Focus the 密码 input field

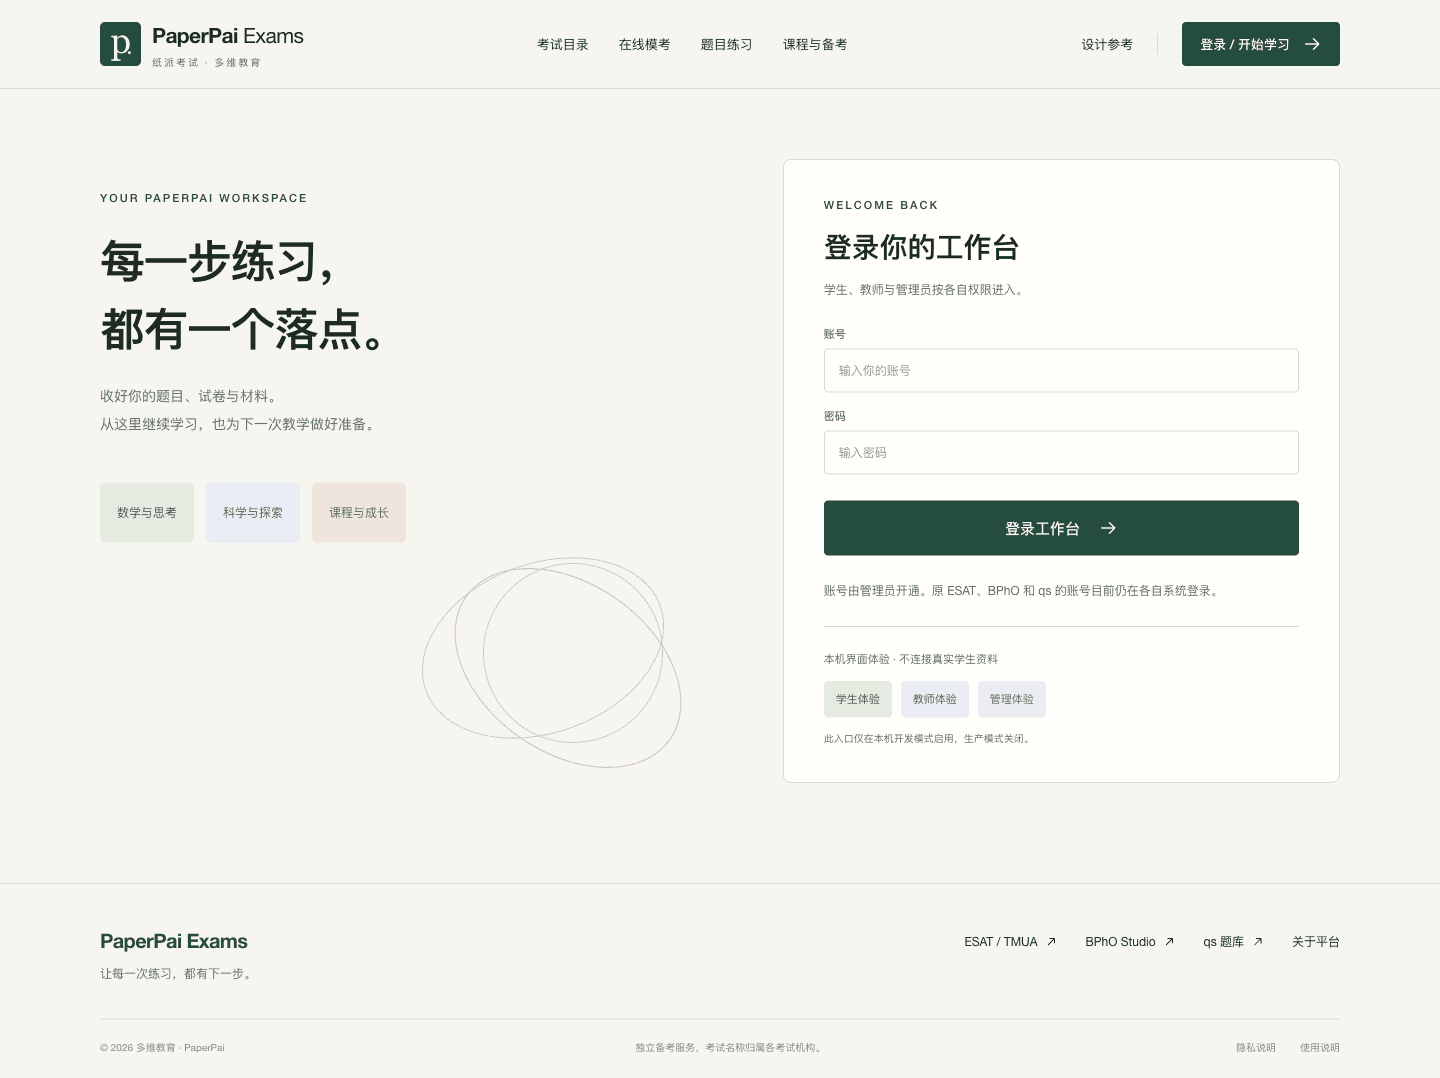coord(1061,452)
